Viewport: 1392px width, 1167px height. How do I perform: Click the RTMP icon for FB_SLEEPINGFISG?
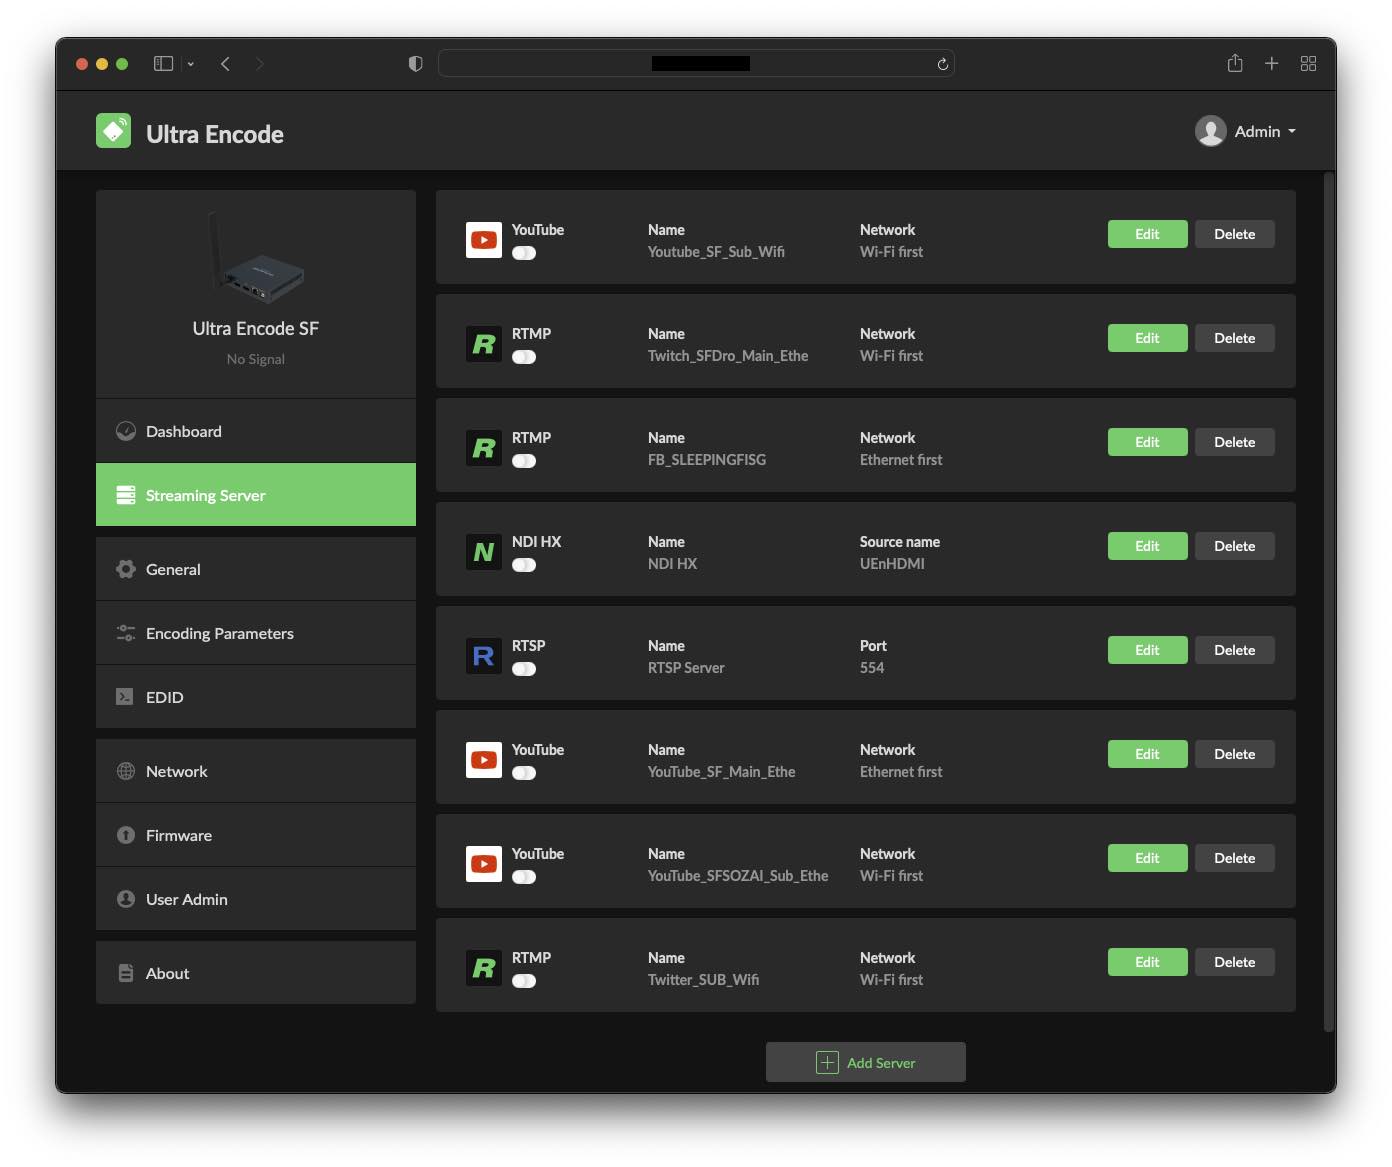coord(484,448)
